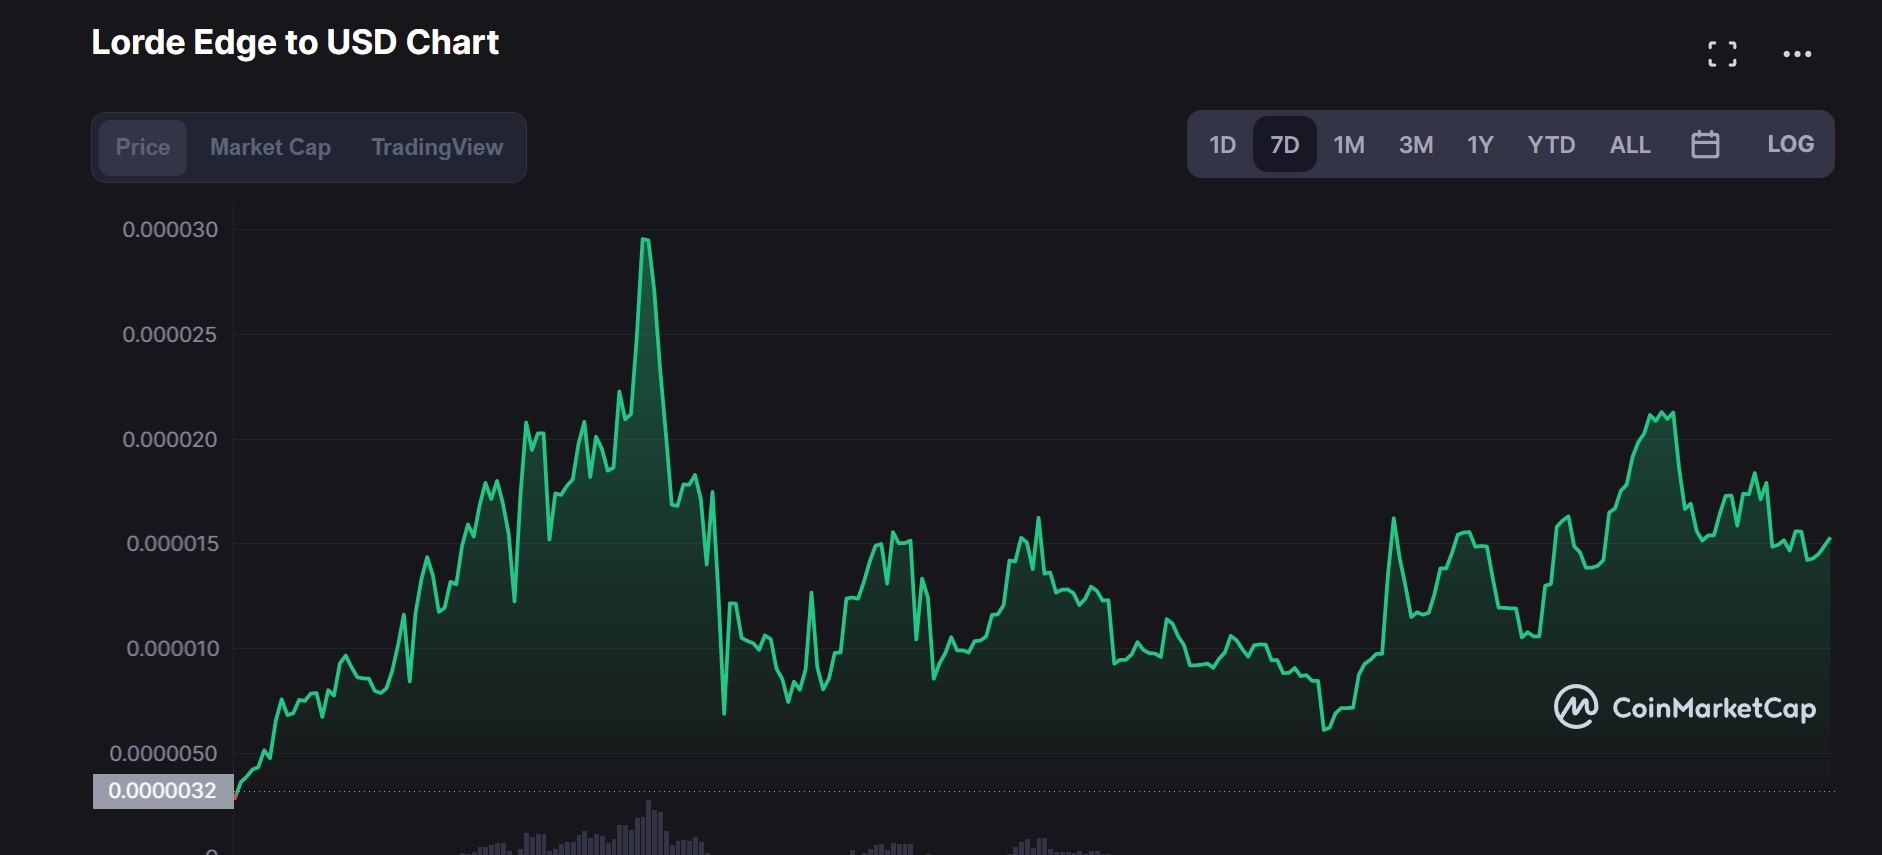Show ALL time price history
Screen dimensions: 1882x855
tap(1629, 145)
